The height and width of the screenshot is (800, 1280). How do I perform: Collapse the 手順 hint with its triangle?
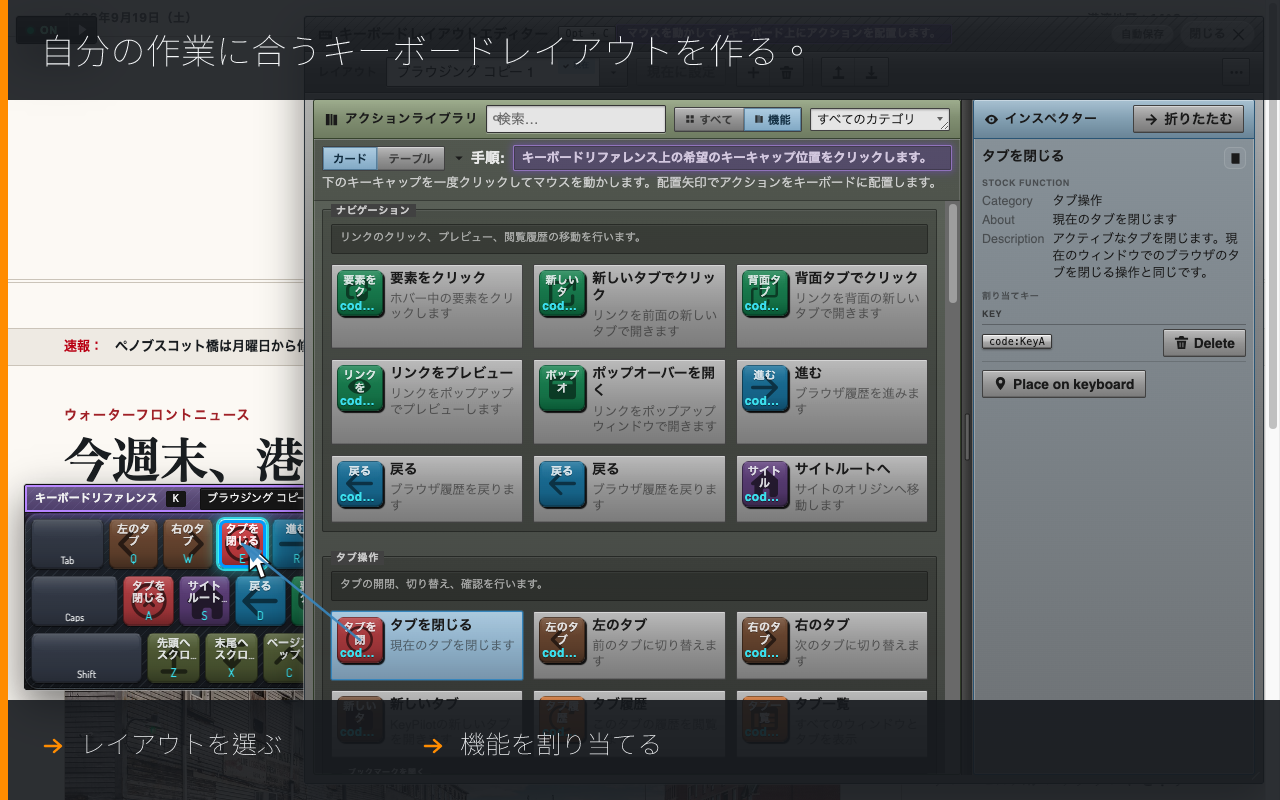(x=459, y=158)
